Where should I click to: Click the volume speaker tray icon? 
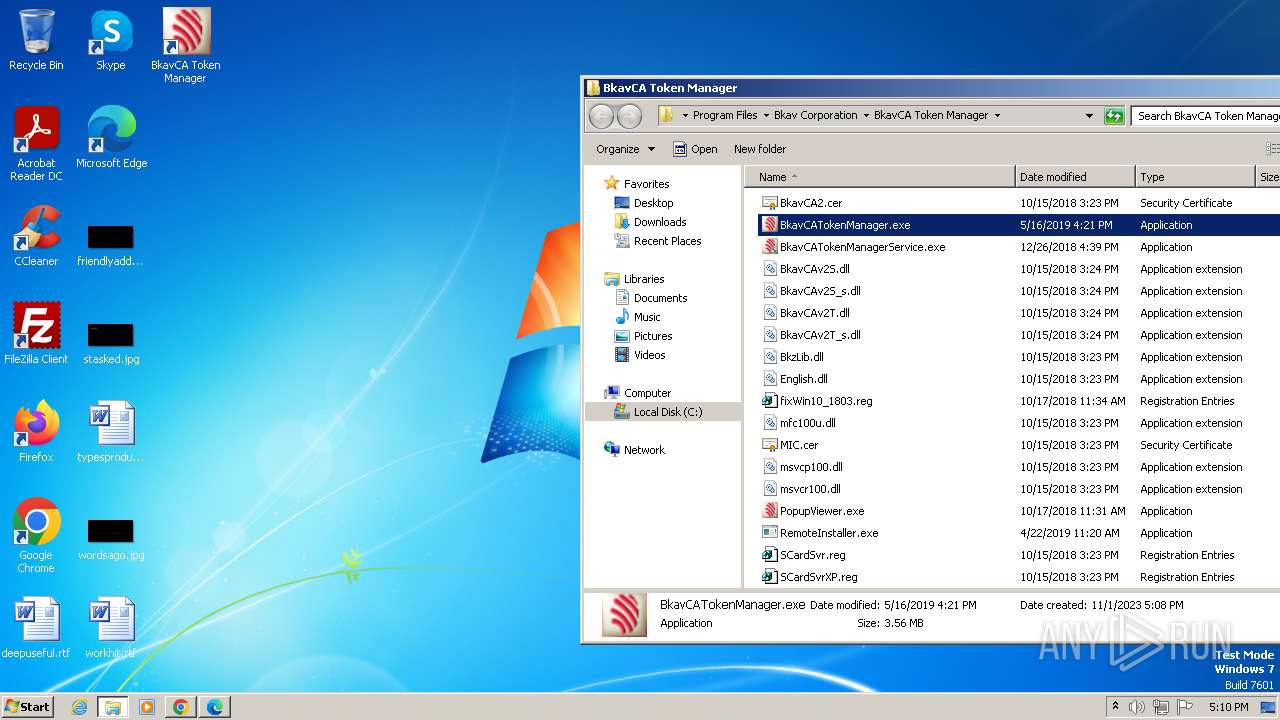pos(1137,707)
